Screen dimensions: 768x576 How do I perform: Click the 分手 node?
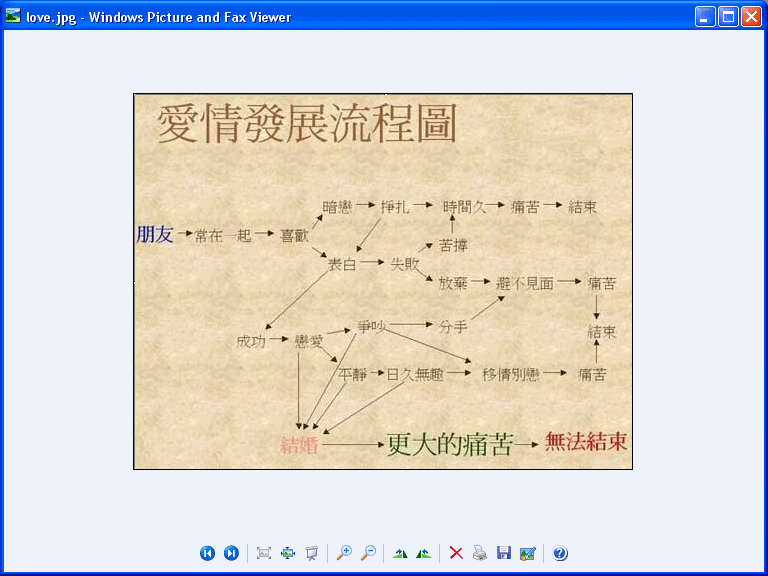[x=453, y=327]
